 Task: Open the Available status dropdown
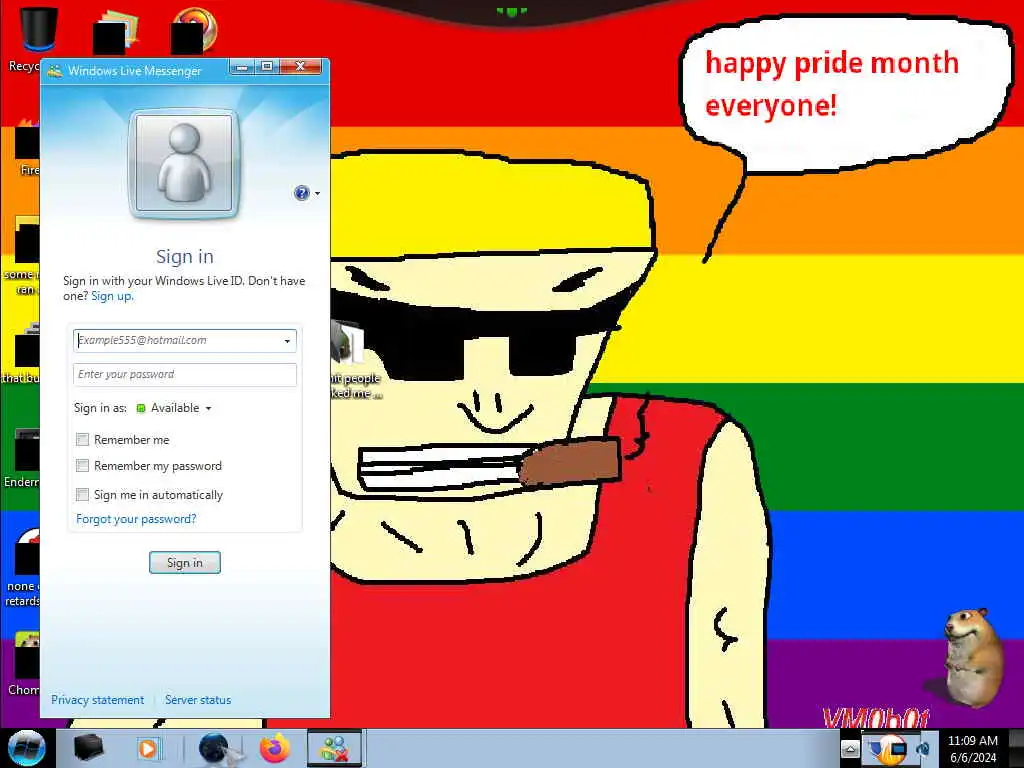[181, 408]
